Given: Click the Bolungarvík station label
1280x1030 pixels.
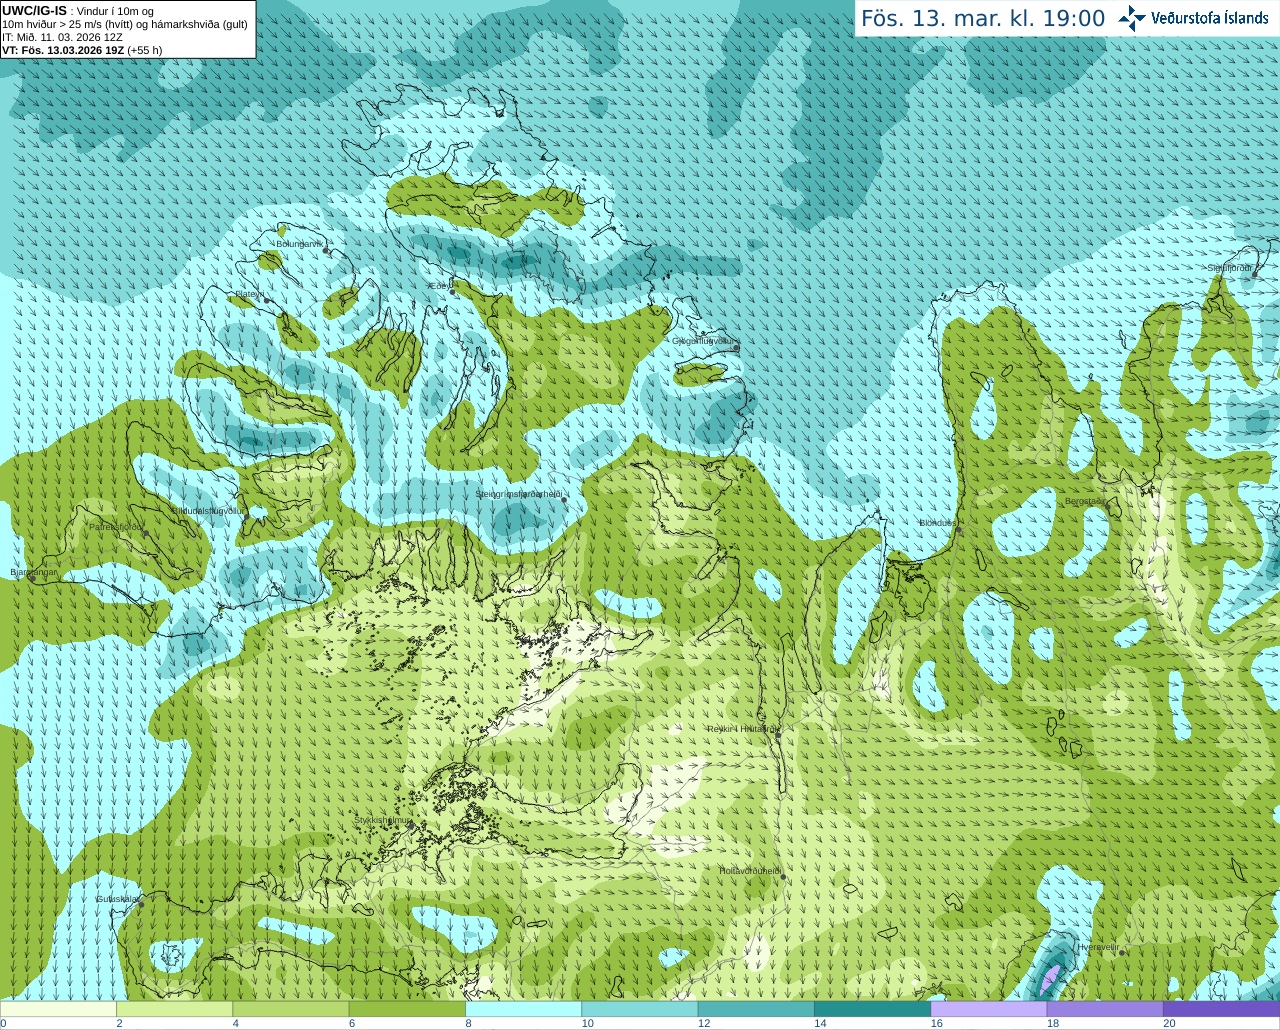Looking at the screenshot, I should tap(300, 244).
